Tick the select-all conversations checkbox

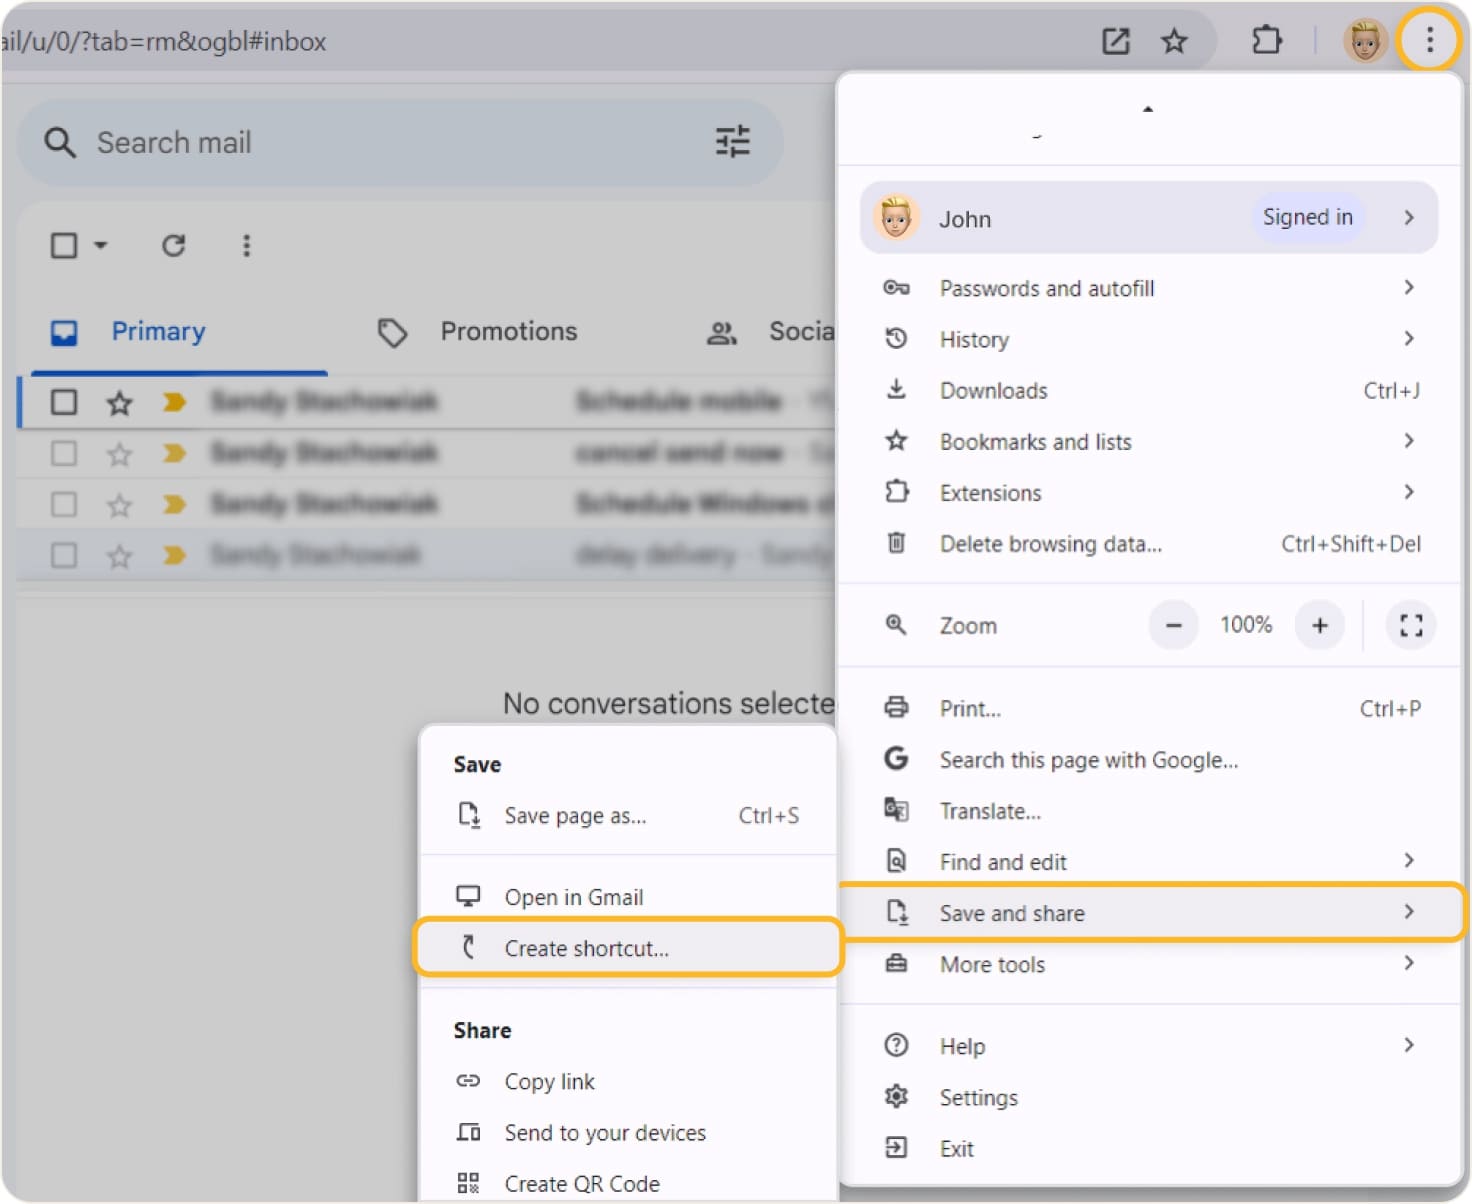click(x=63, y=245)
